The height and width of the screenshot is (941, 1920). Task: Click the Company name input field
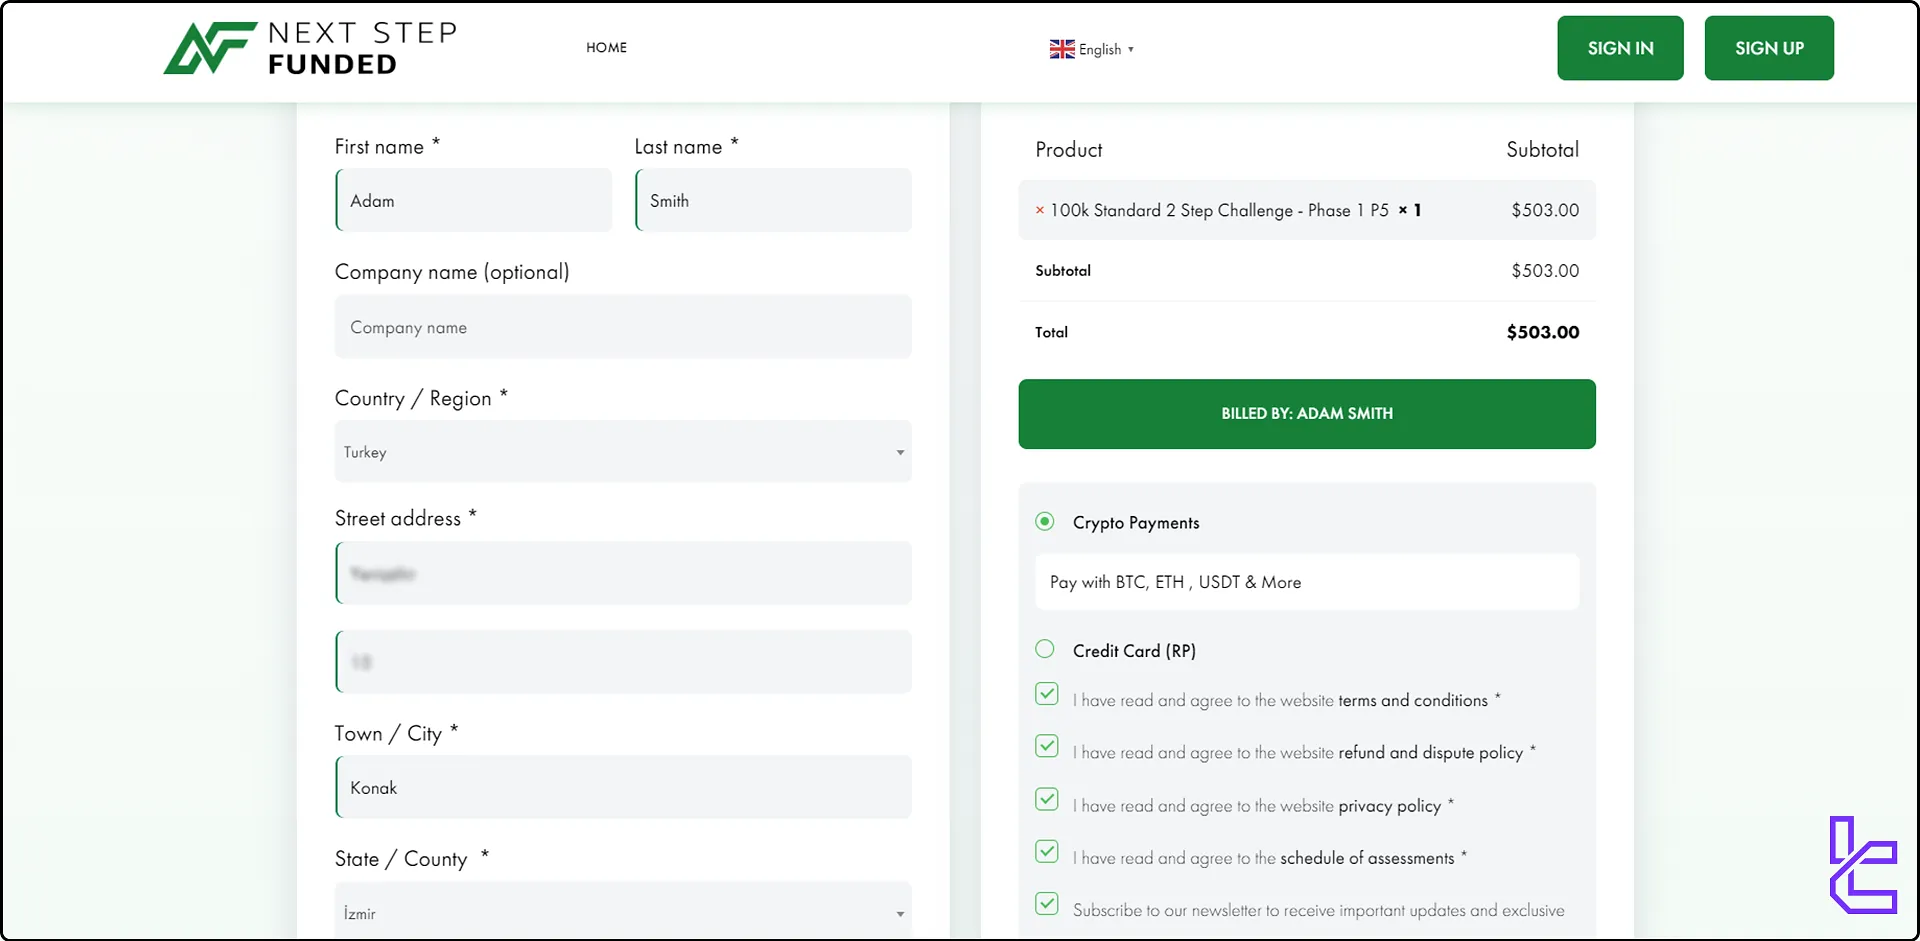tap(622, 327)
